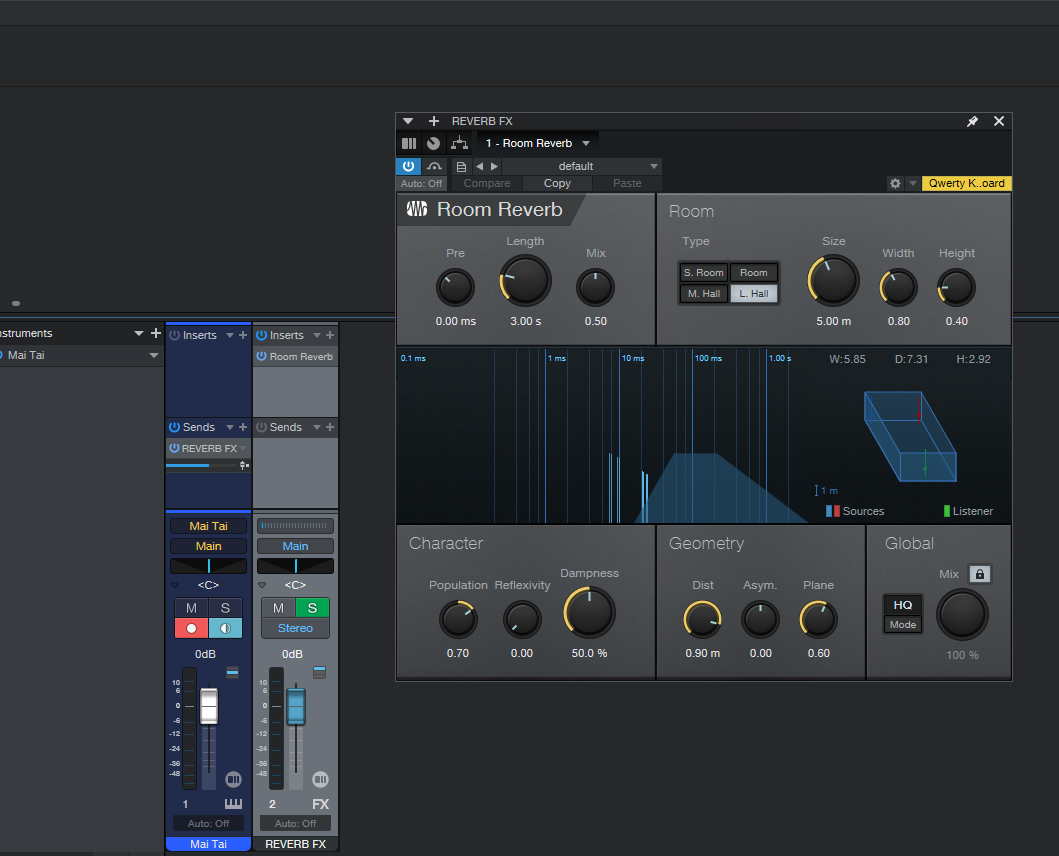Open the routing view icon in plugin header
1059x856 pixels.
[x=461, y=143]
